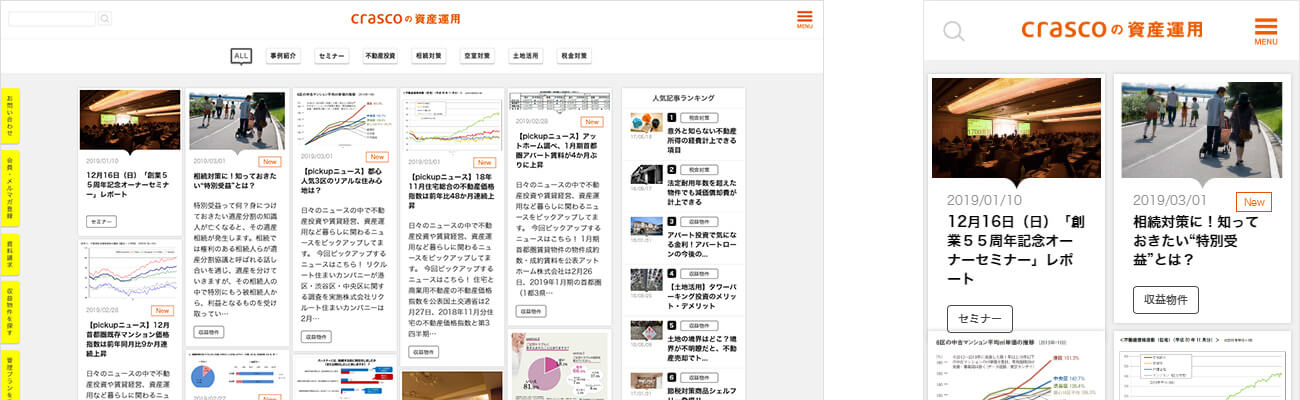Tap the magnifier search icon in mobile view
The width and height of the screenshot is (1300, 400).
(954, 31)
